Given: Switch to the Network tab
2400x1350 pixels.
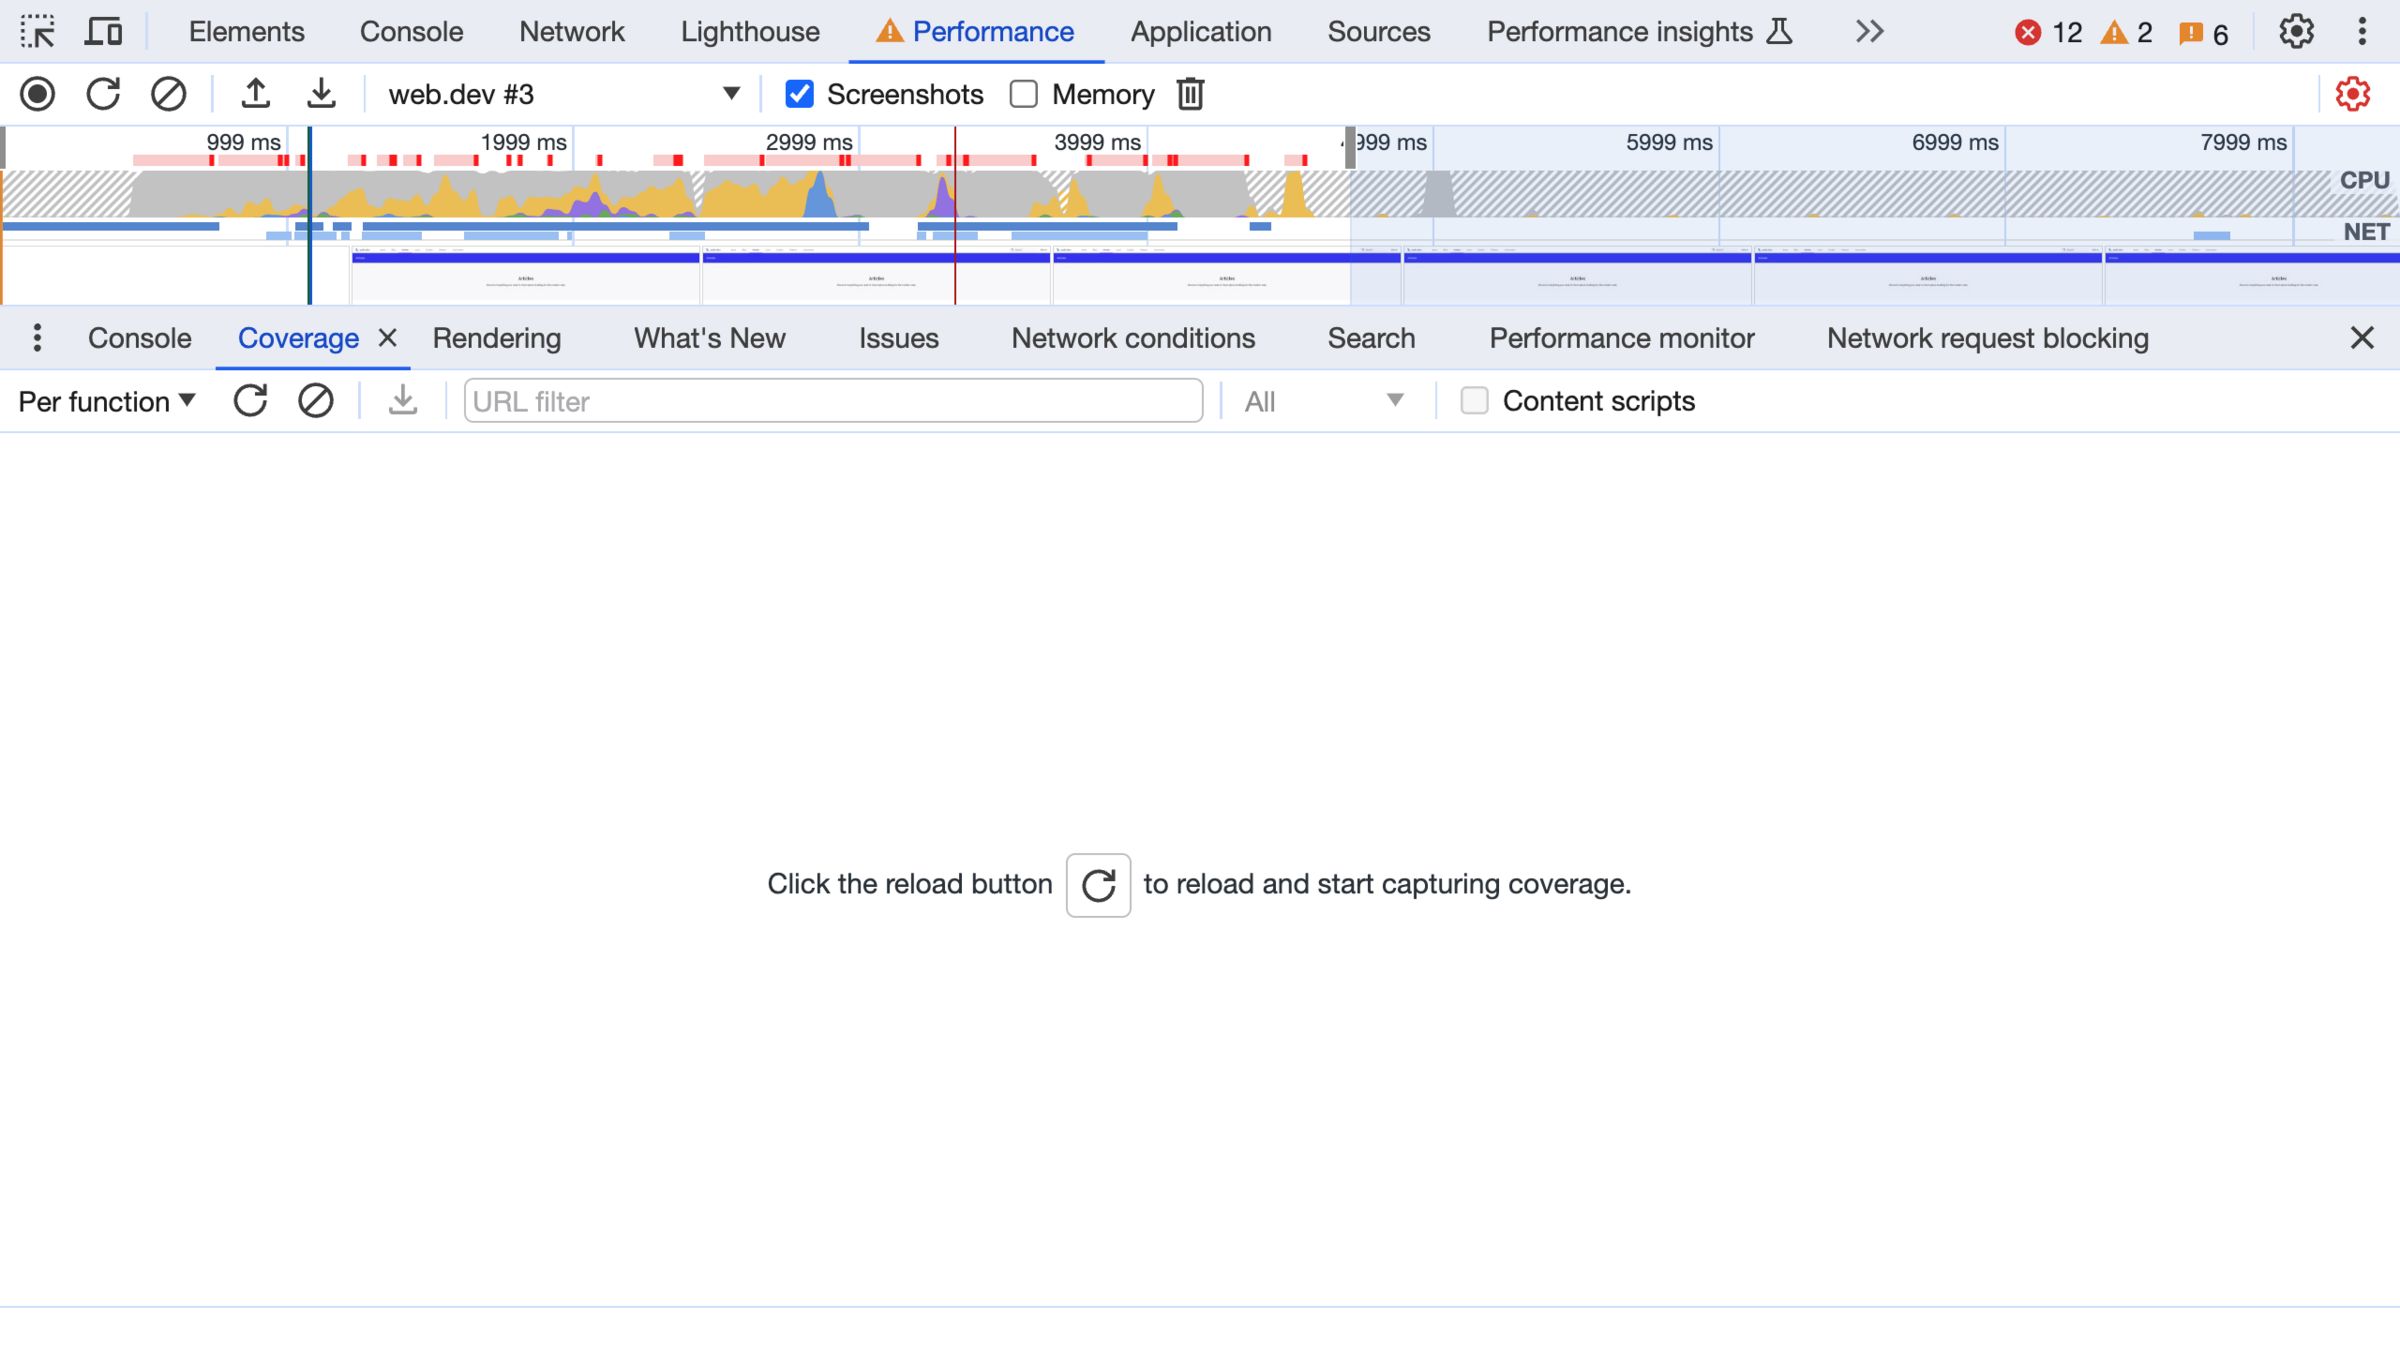Looking at the screenshot, I should point(571,32).
